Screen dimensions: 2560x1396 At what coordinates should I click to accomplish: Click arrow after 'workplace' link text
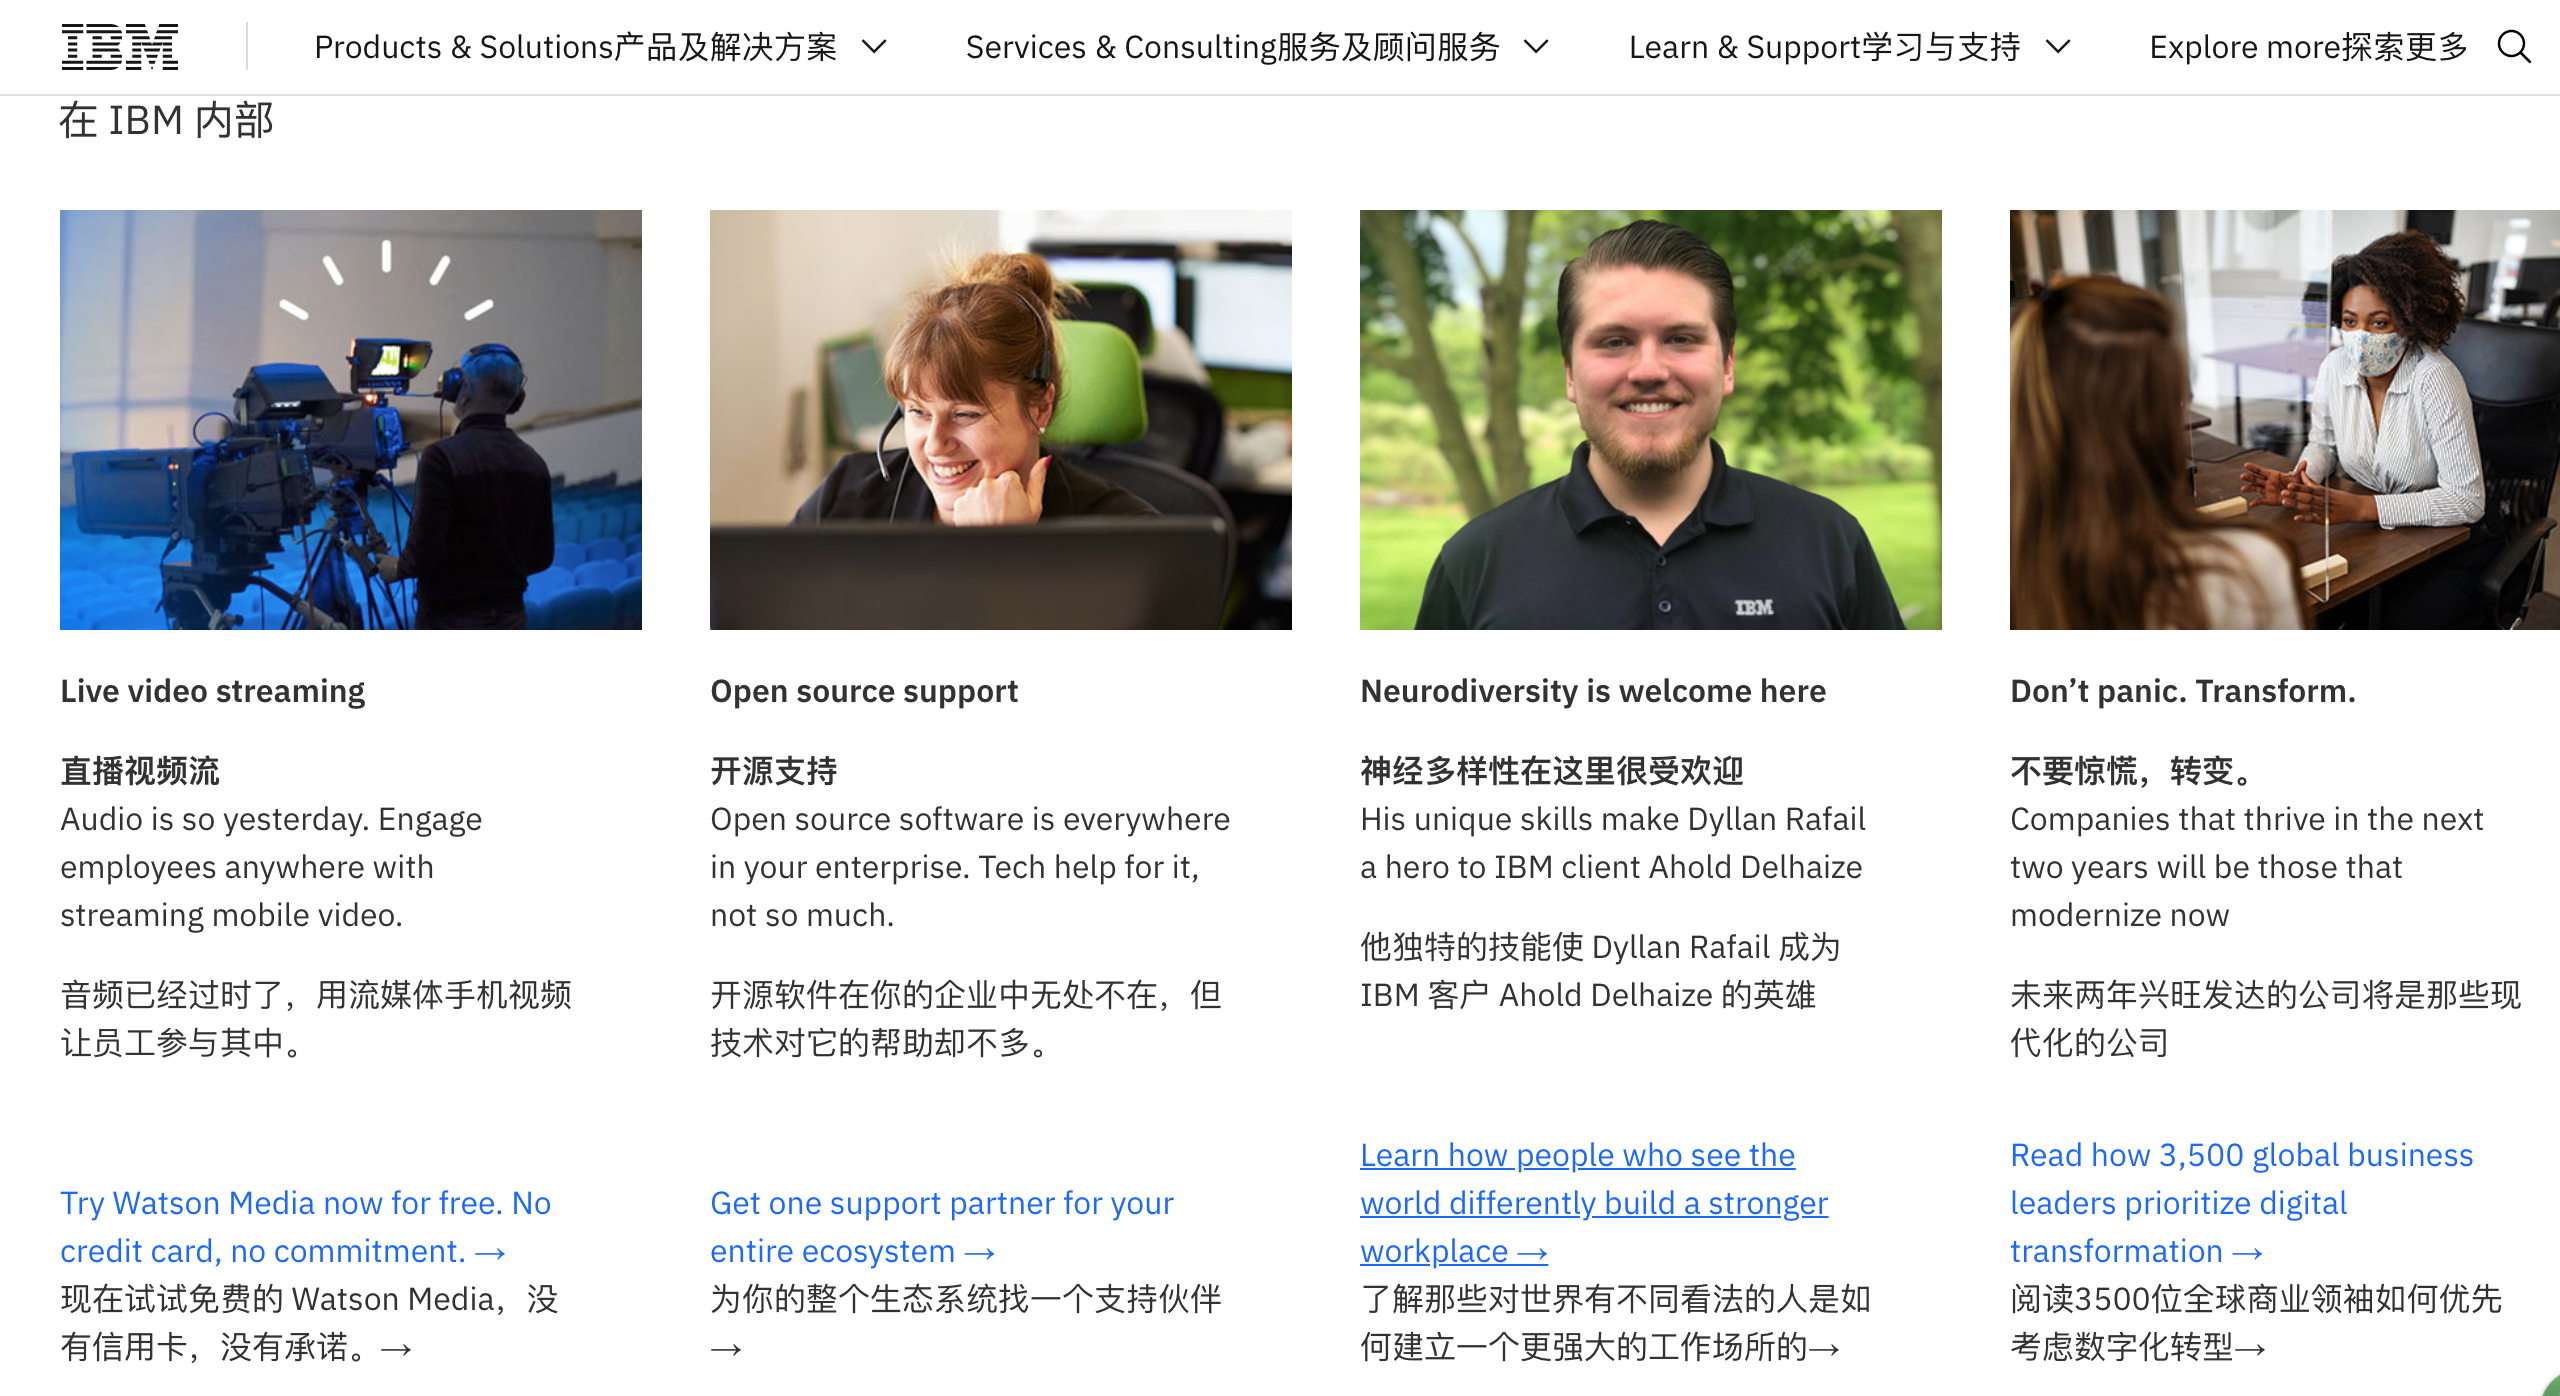click(1532, 1252)
